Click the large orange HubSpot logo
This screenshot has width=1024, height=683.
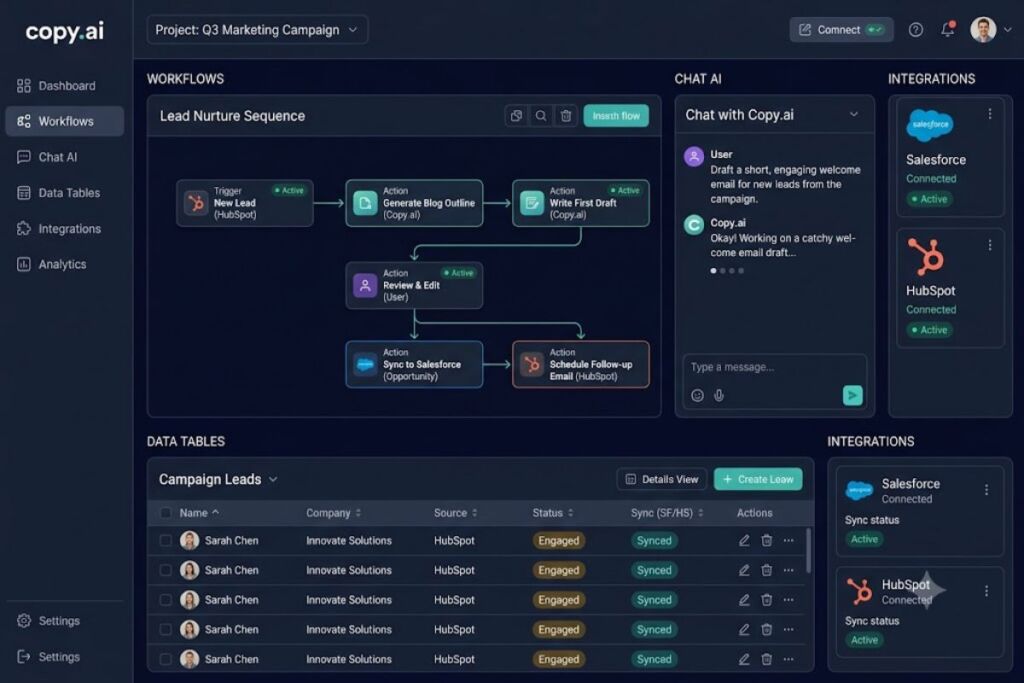point(926,256)
